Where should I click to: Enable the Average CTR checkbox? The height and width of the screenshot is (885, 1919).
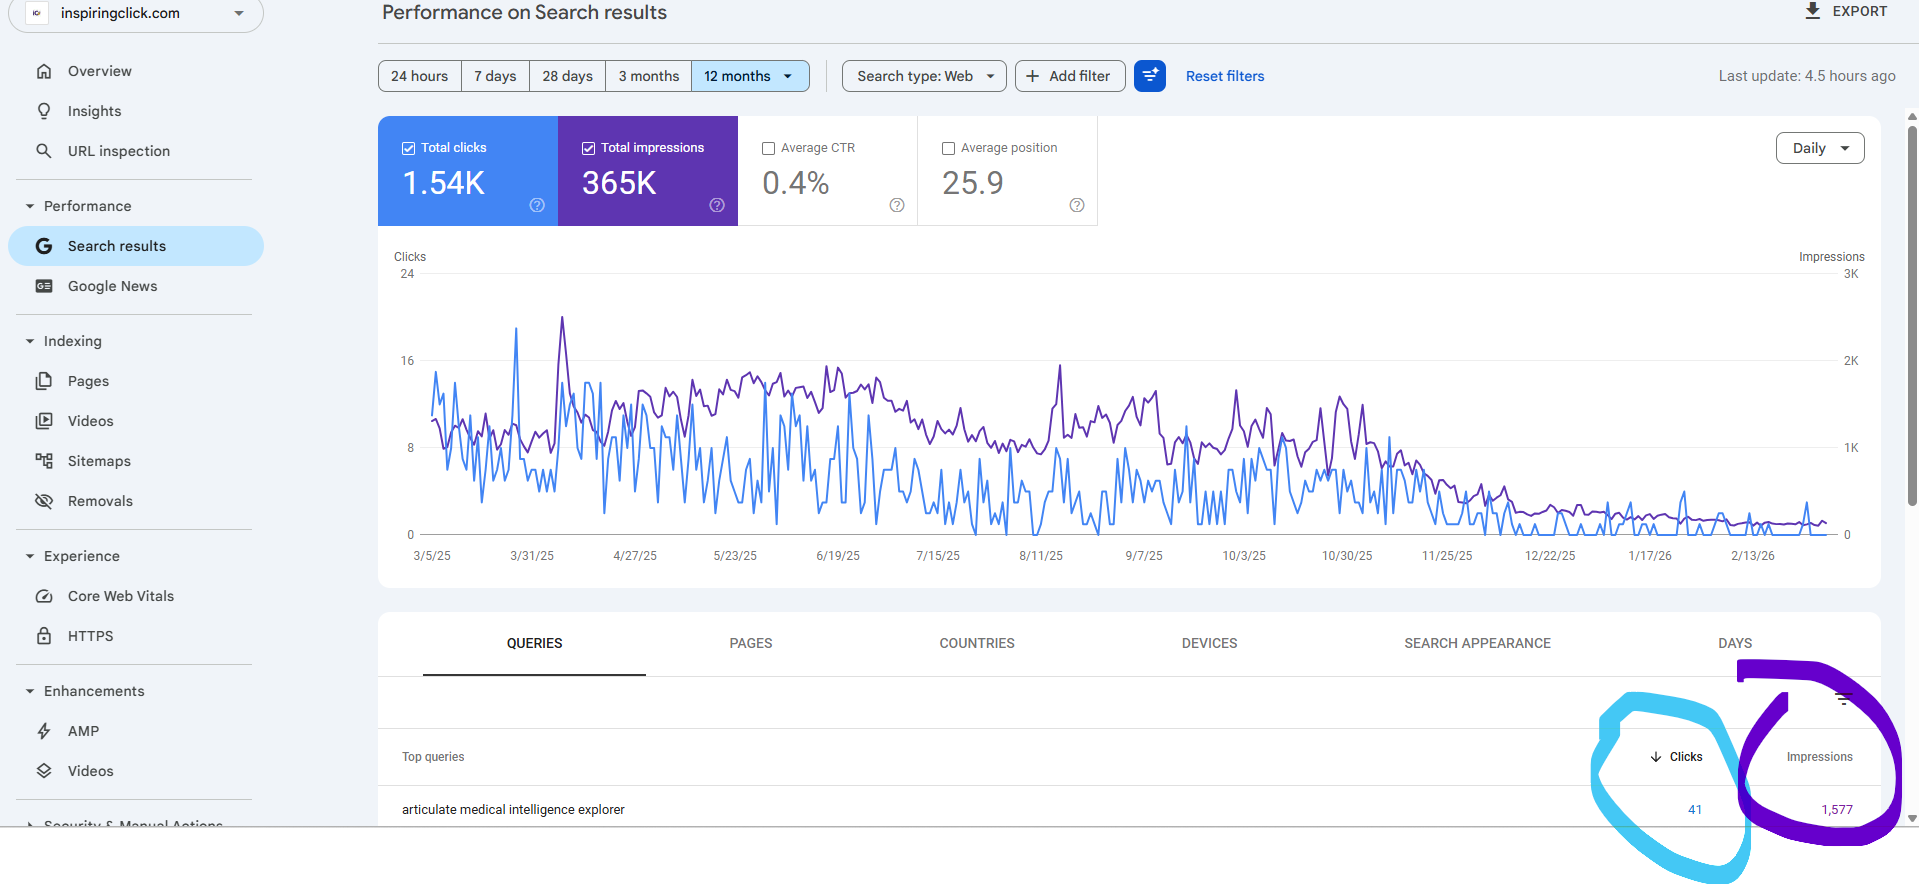(x=769, y=148)
